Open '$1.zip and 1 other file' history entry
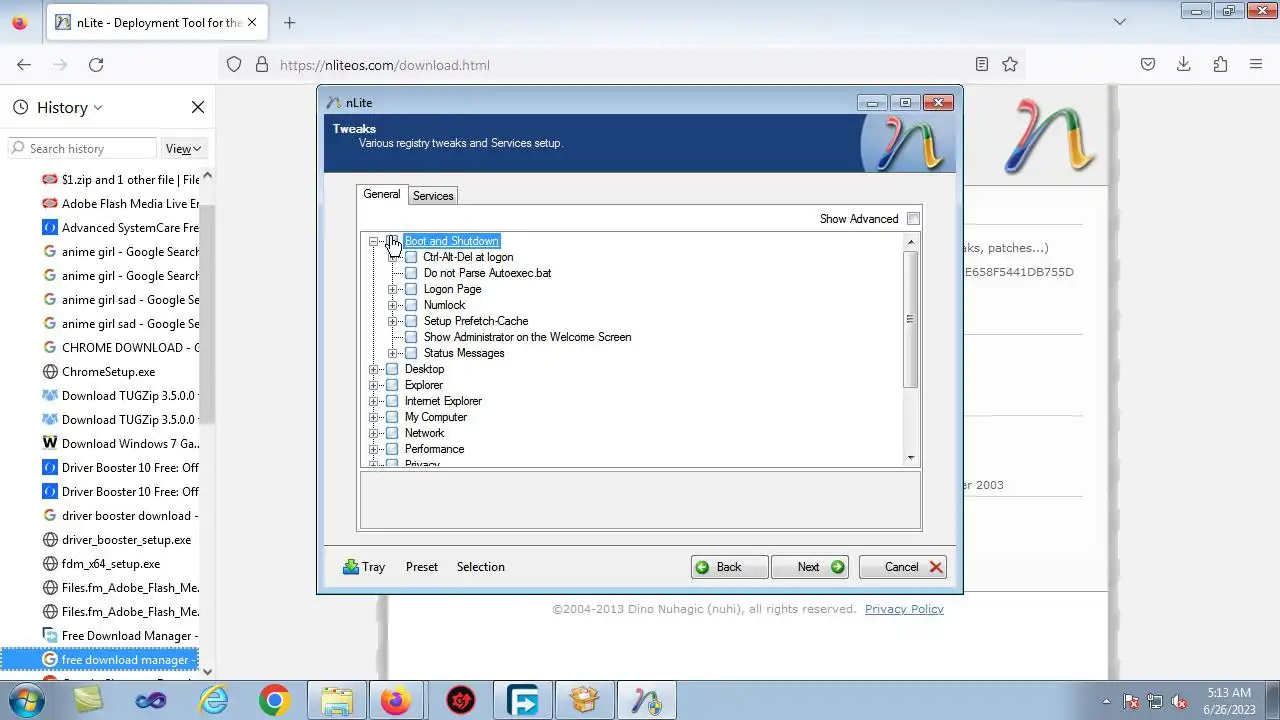The height and width of the screenshot is (720, 1280). [x=120, y=180]
